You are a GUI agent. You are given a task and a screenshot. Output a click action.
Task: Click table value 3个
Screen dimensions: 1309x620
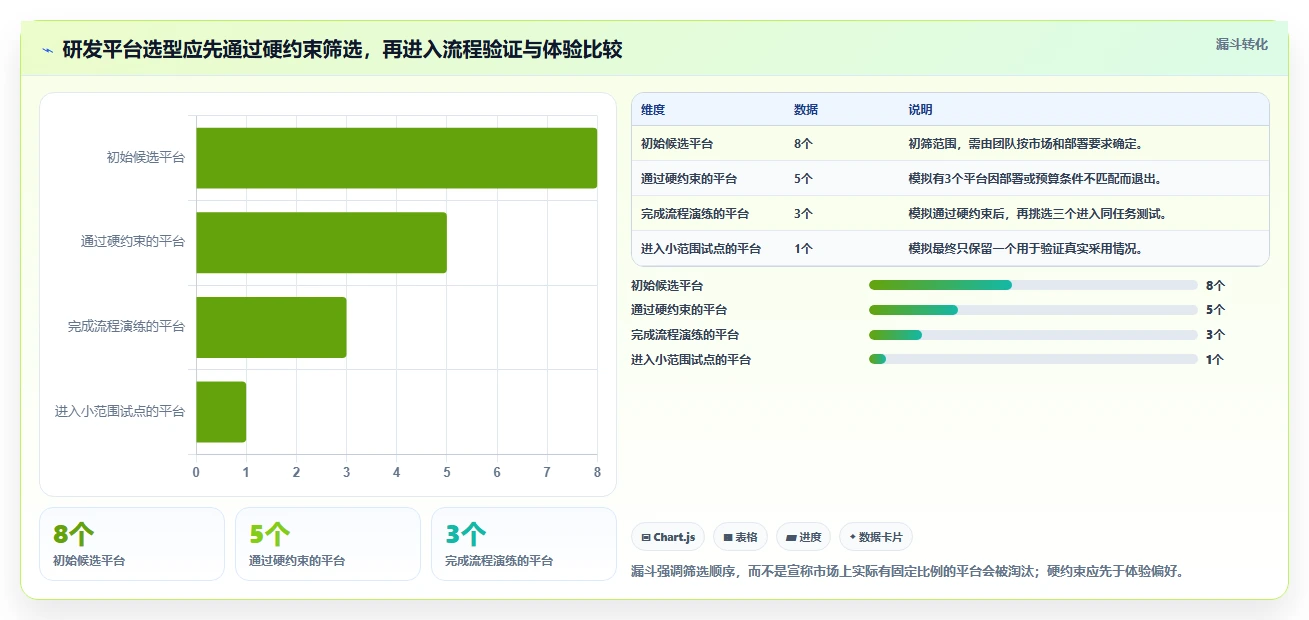803,214
